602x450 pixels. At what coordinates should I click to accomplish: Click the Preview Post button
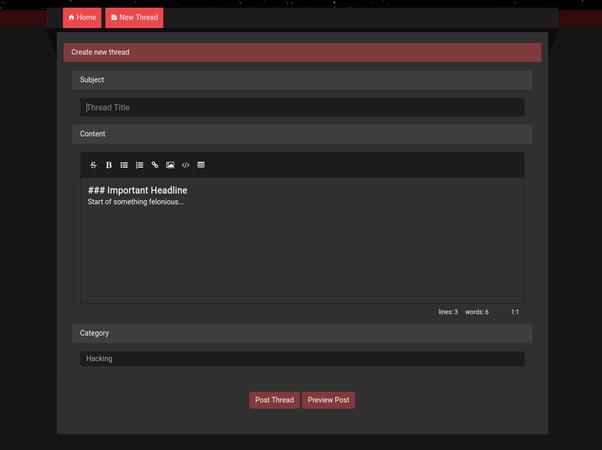pyautogui.click(x=329, y=400)
